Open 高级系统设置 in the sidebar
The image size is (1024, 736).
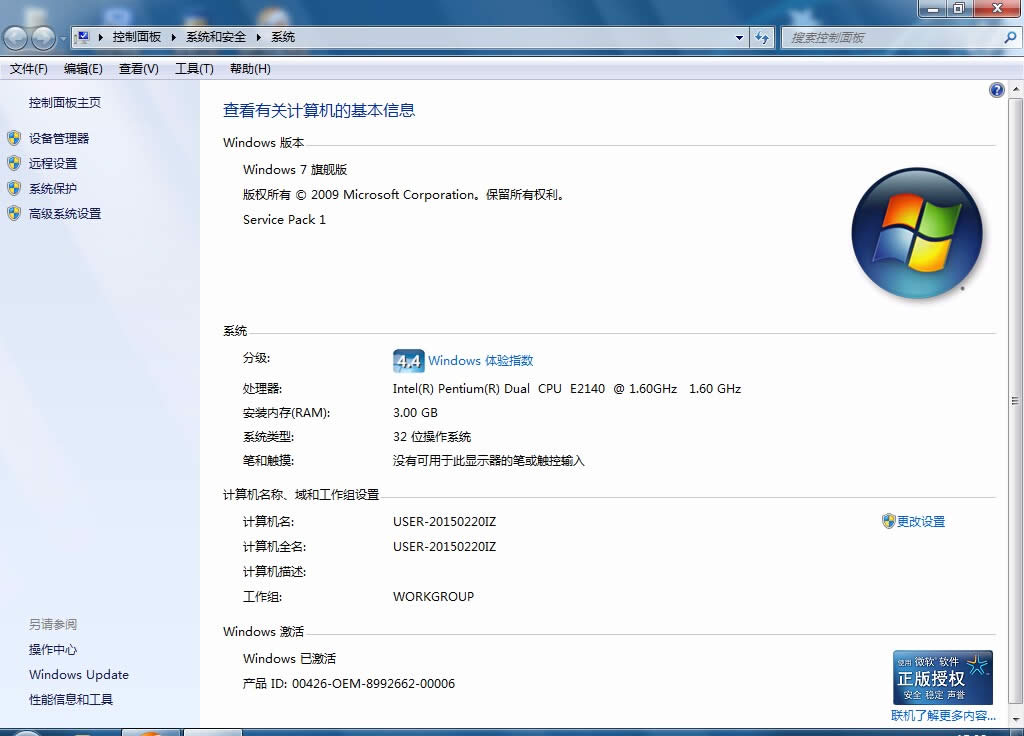pos(65,213)
